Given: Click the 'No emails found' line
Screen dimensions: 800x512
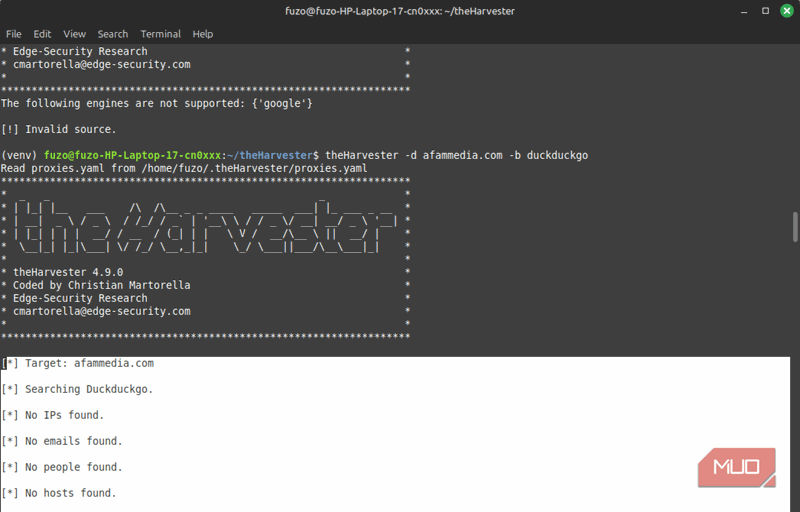Looking at the screenshot, I should point(62,442).
